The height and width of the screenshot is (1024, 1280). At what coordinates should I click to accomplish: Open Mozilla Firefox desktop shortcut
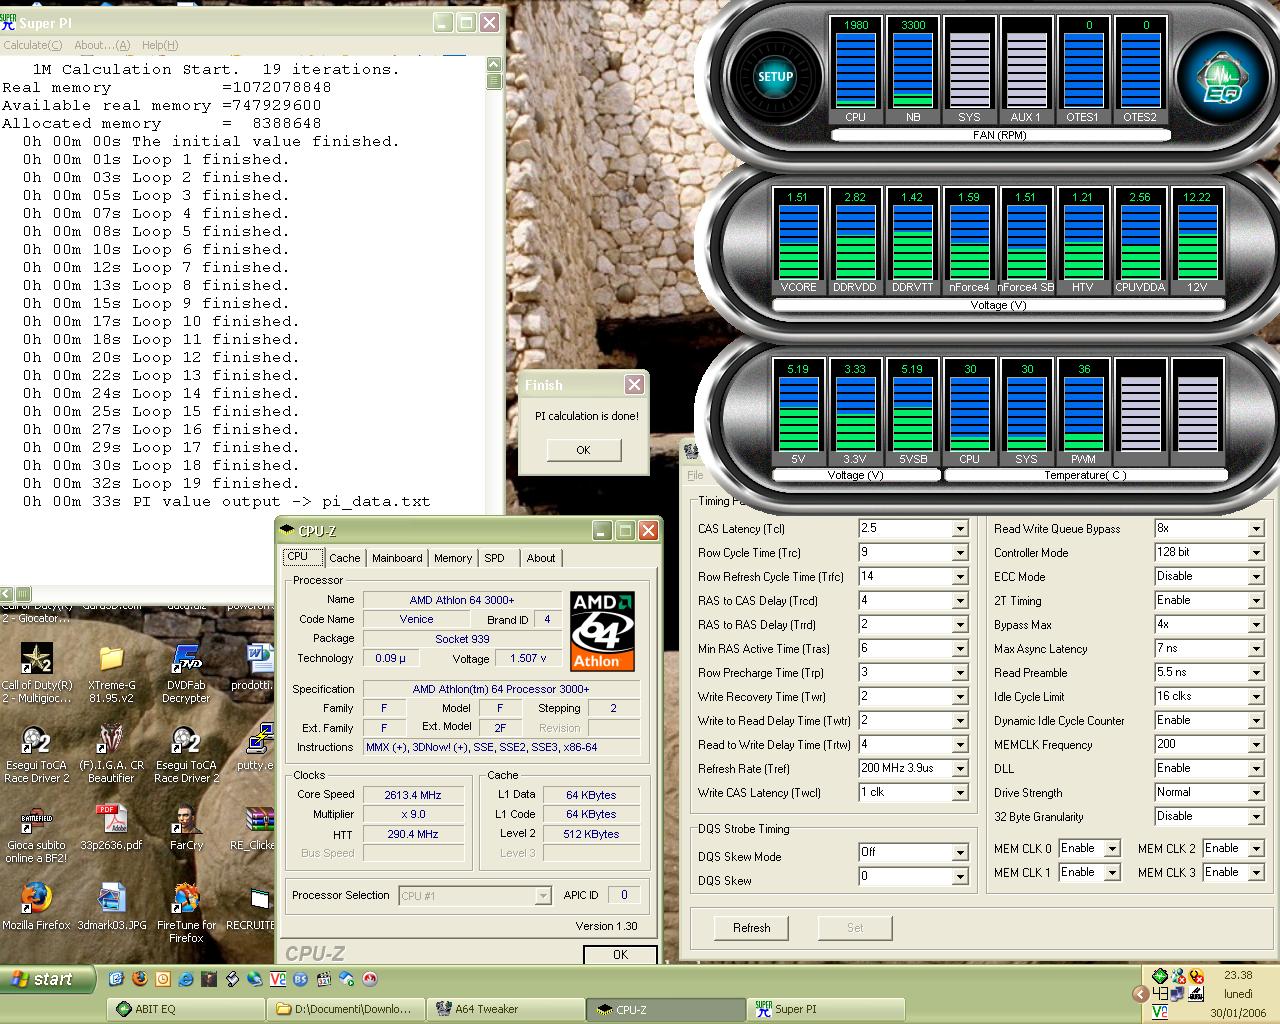coord(36,907)
